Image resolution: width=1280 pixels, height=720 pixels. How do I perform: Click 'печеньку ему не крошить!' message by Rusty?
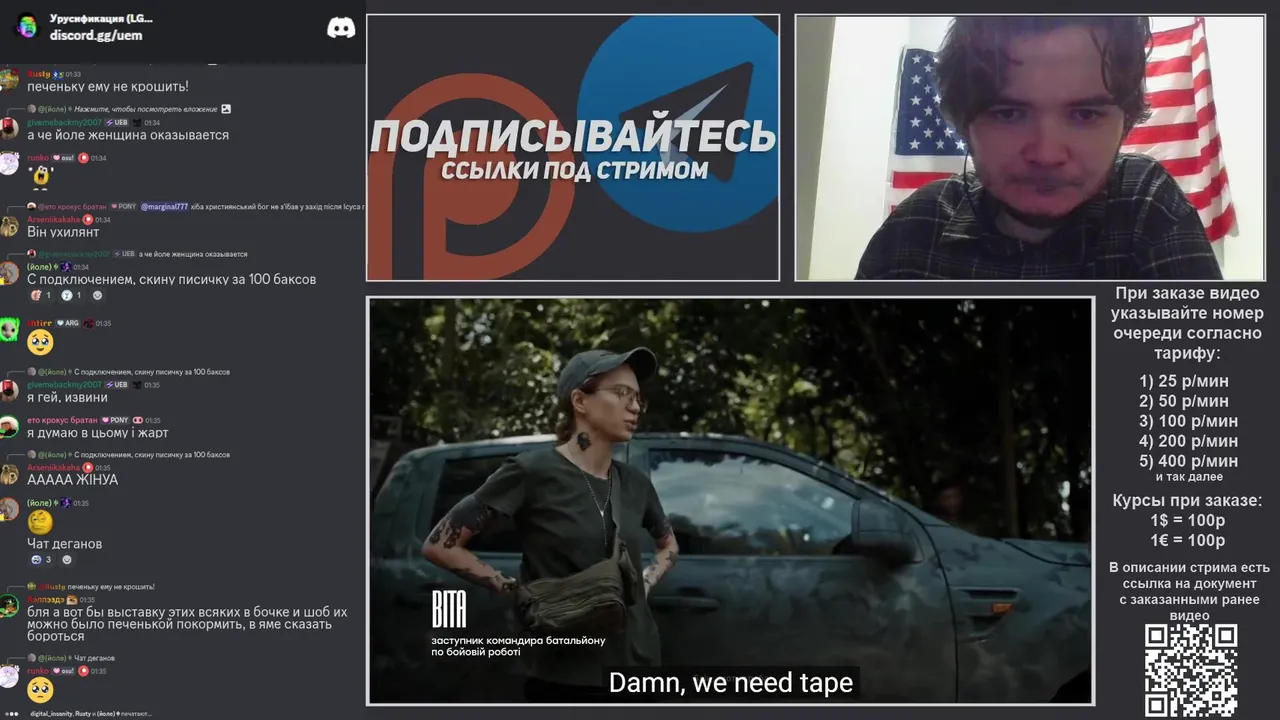[x=108, y=87]
